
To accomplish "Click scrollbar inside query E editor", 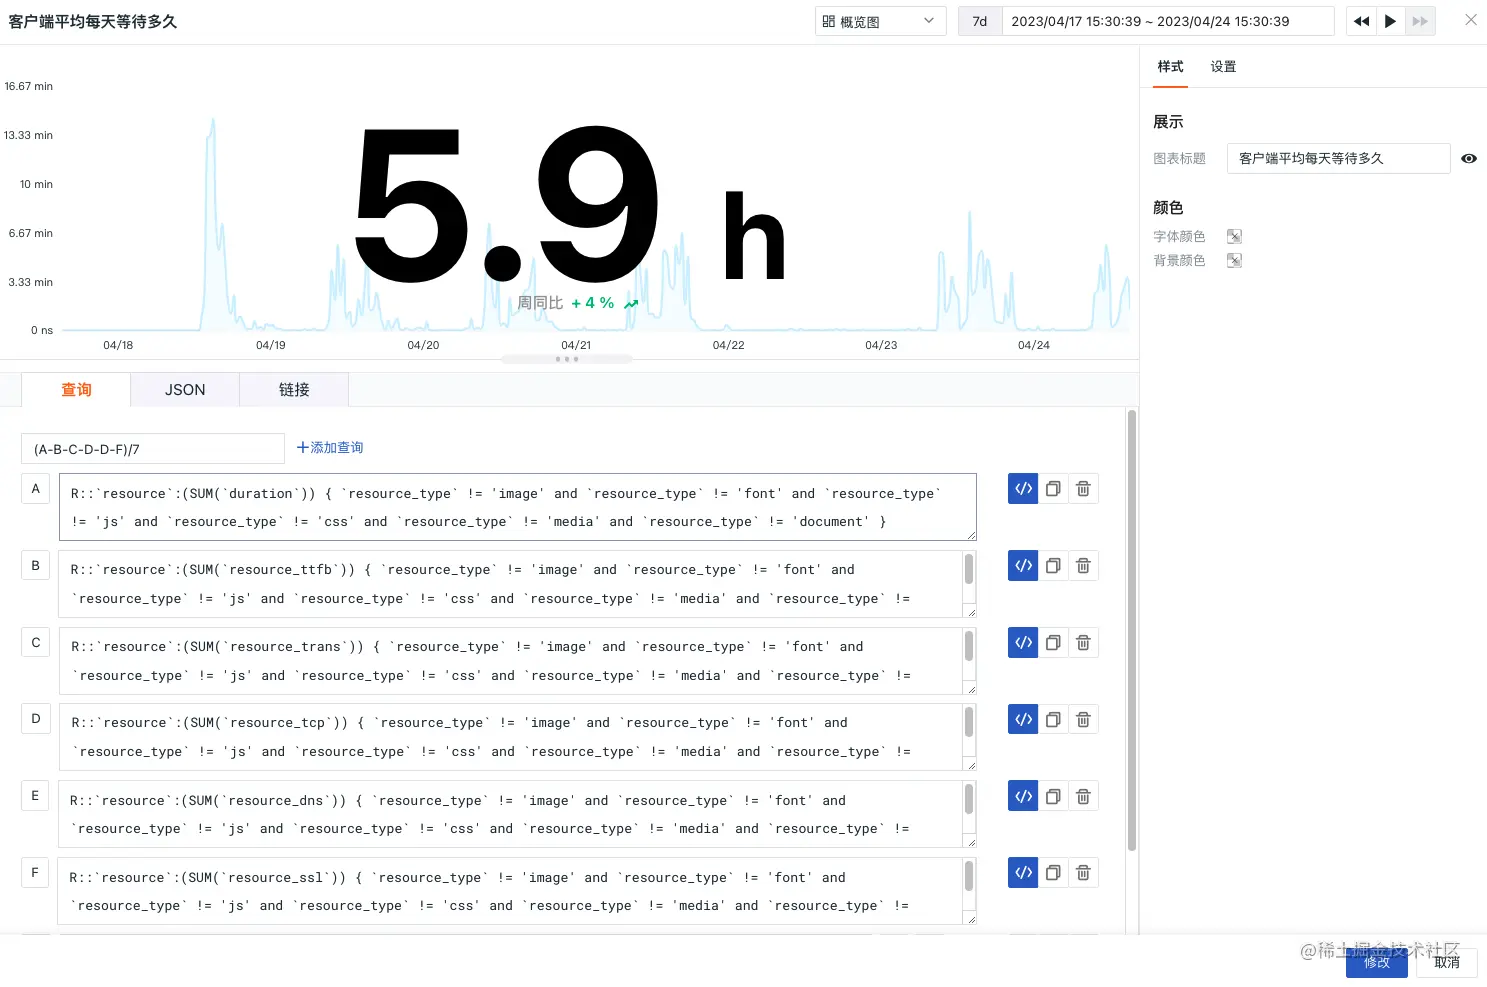I will (969, 799).
